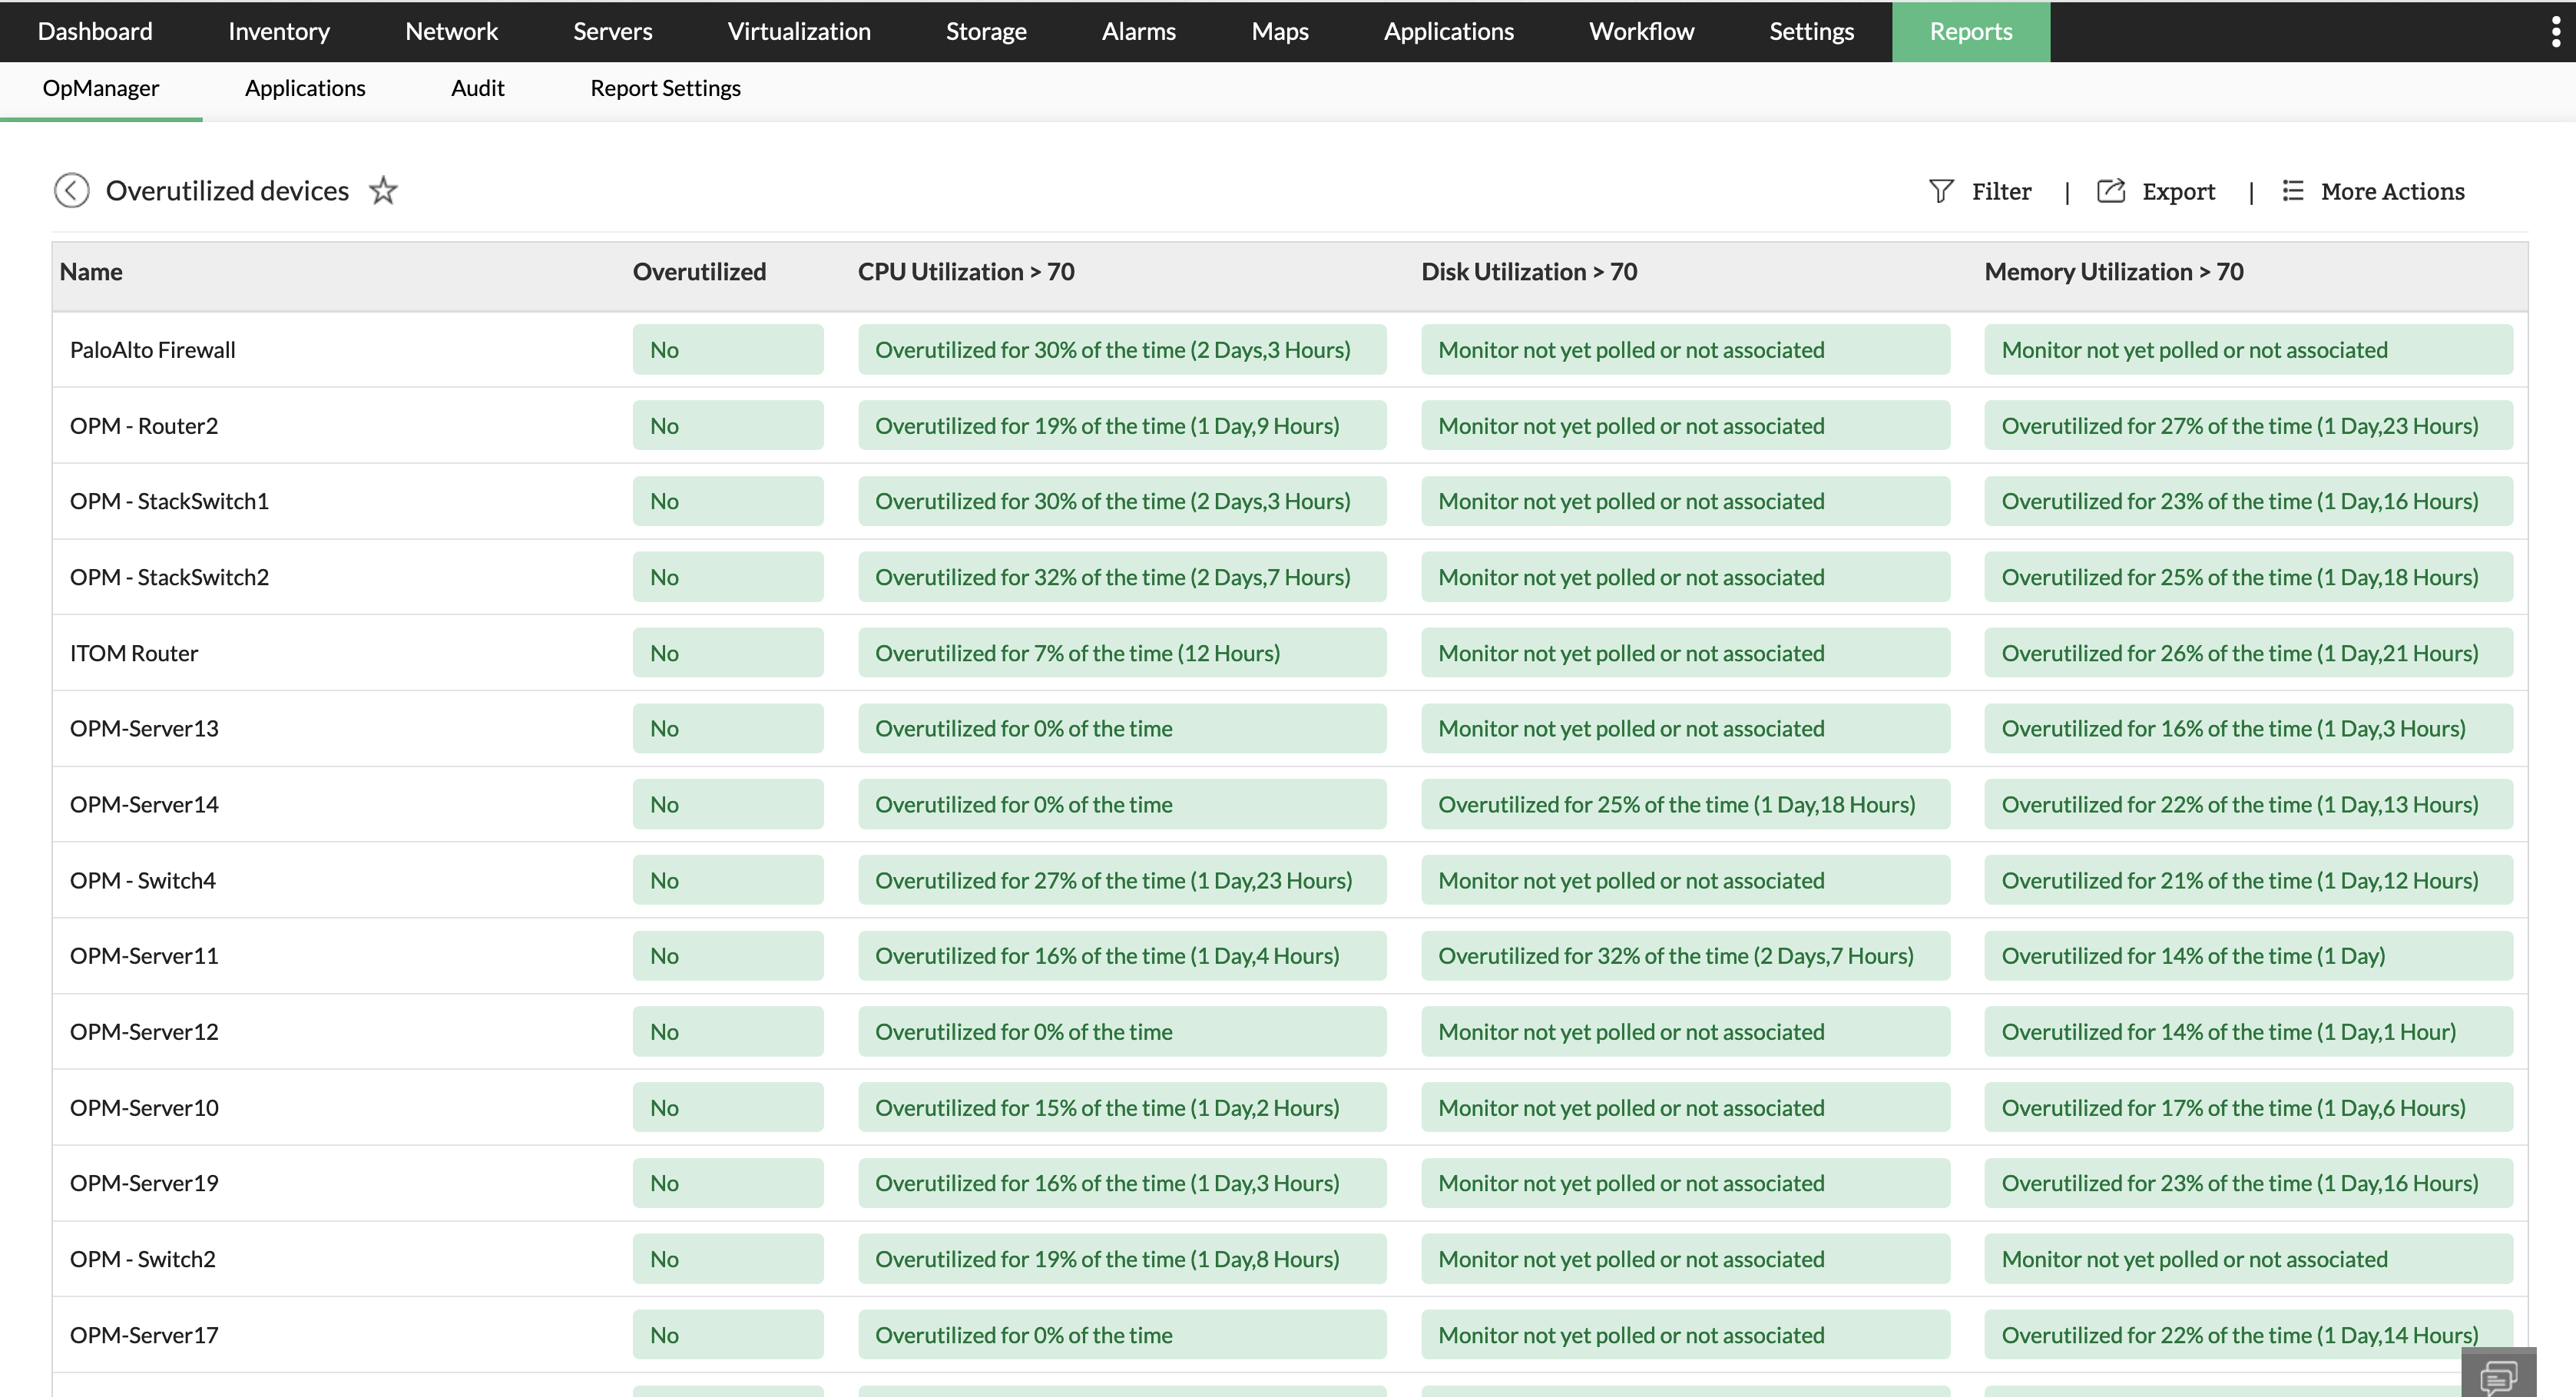
Task: Select the PaloAlto Firewall device name
Action: point(153,350)
